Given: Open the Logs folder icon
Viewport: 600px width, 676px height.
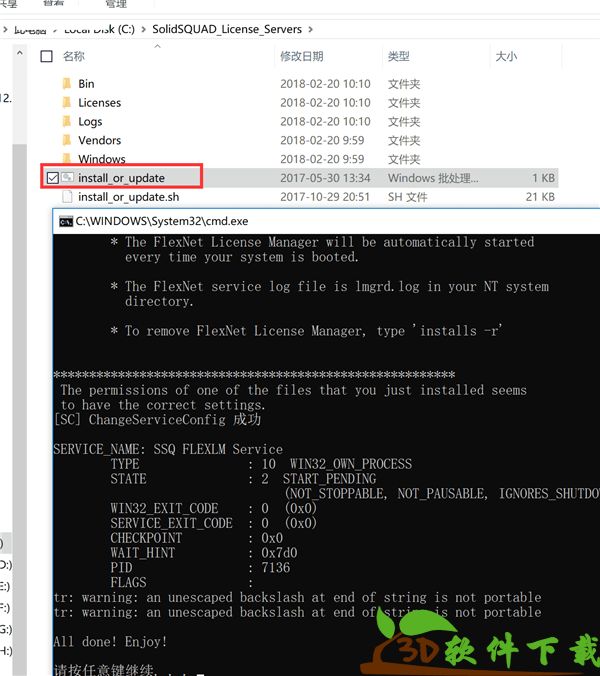Looking at the screenshot, I should tap(67, 122).
